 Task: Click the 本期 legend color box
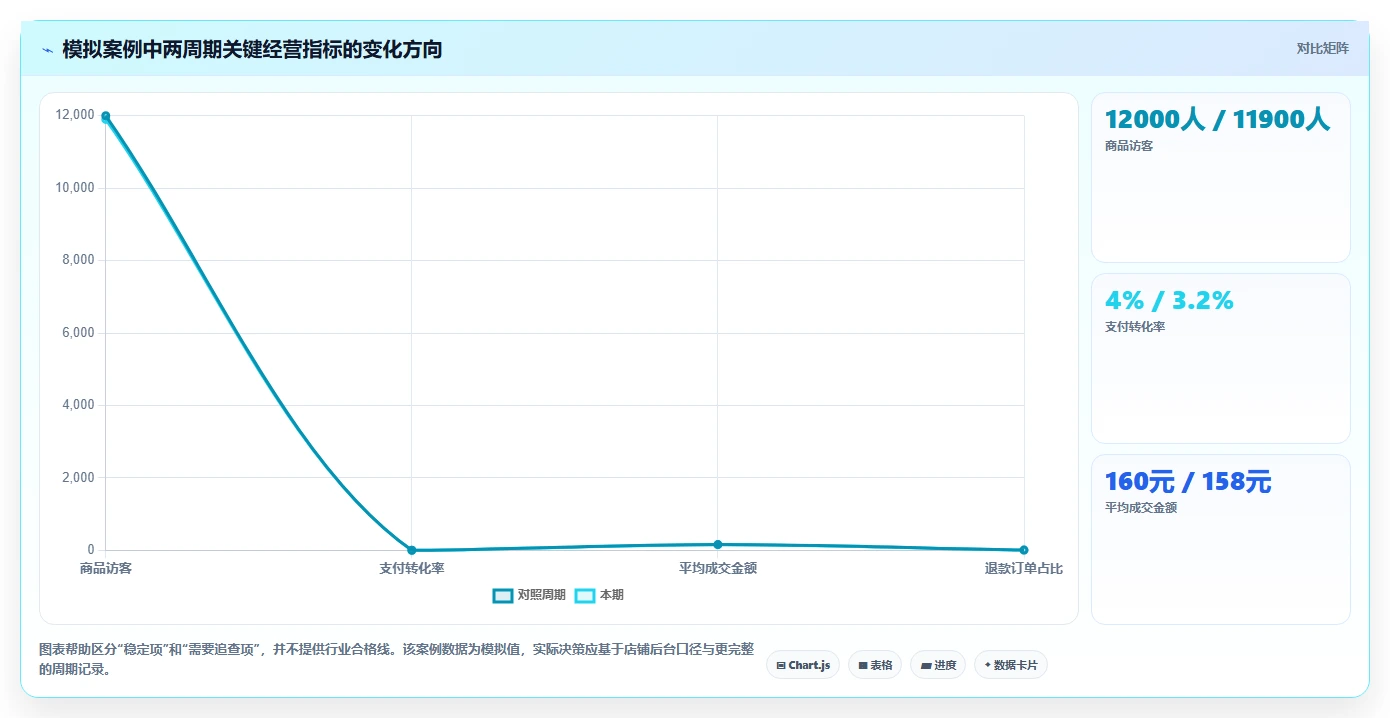[585, 595]
